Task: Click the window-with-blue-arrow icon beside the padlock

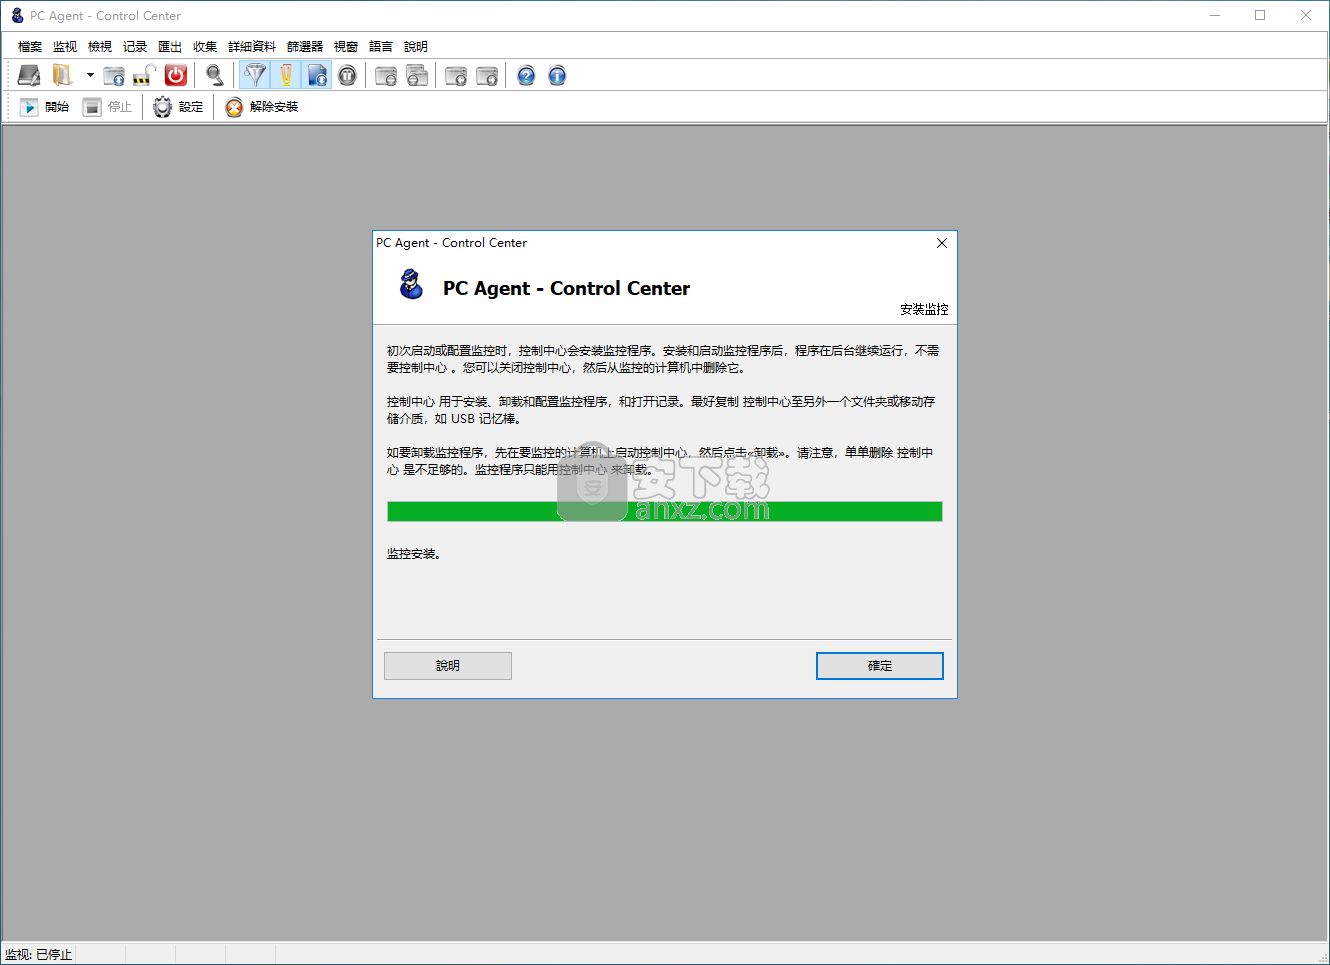Action: (x=114, y=75)
